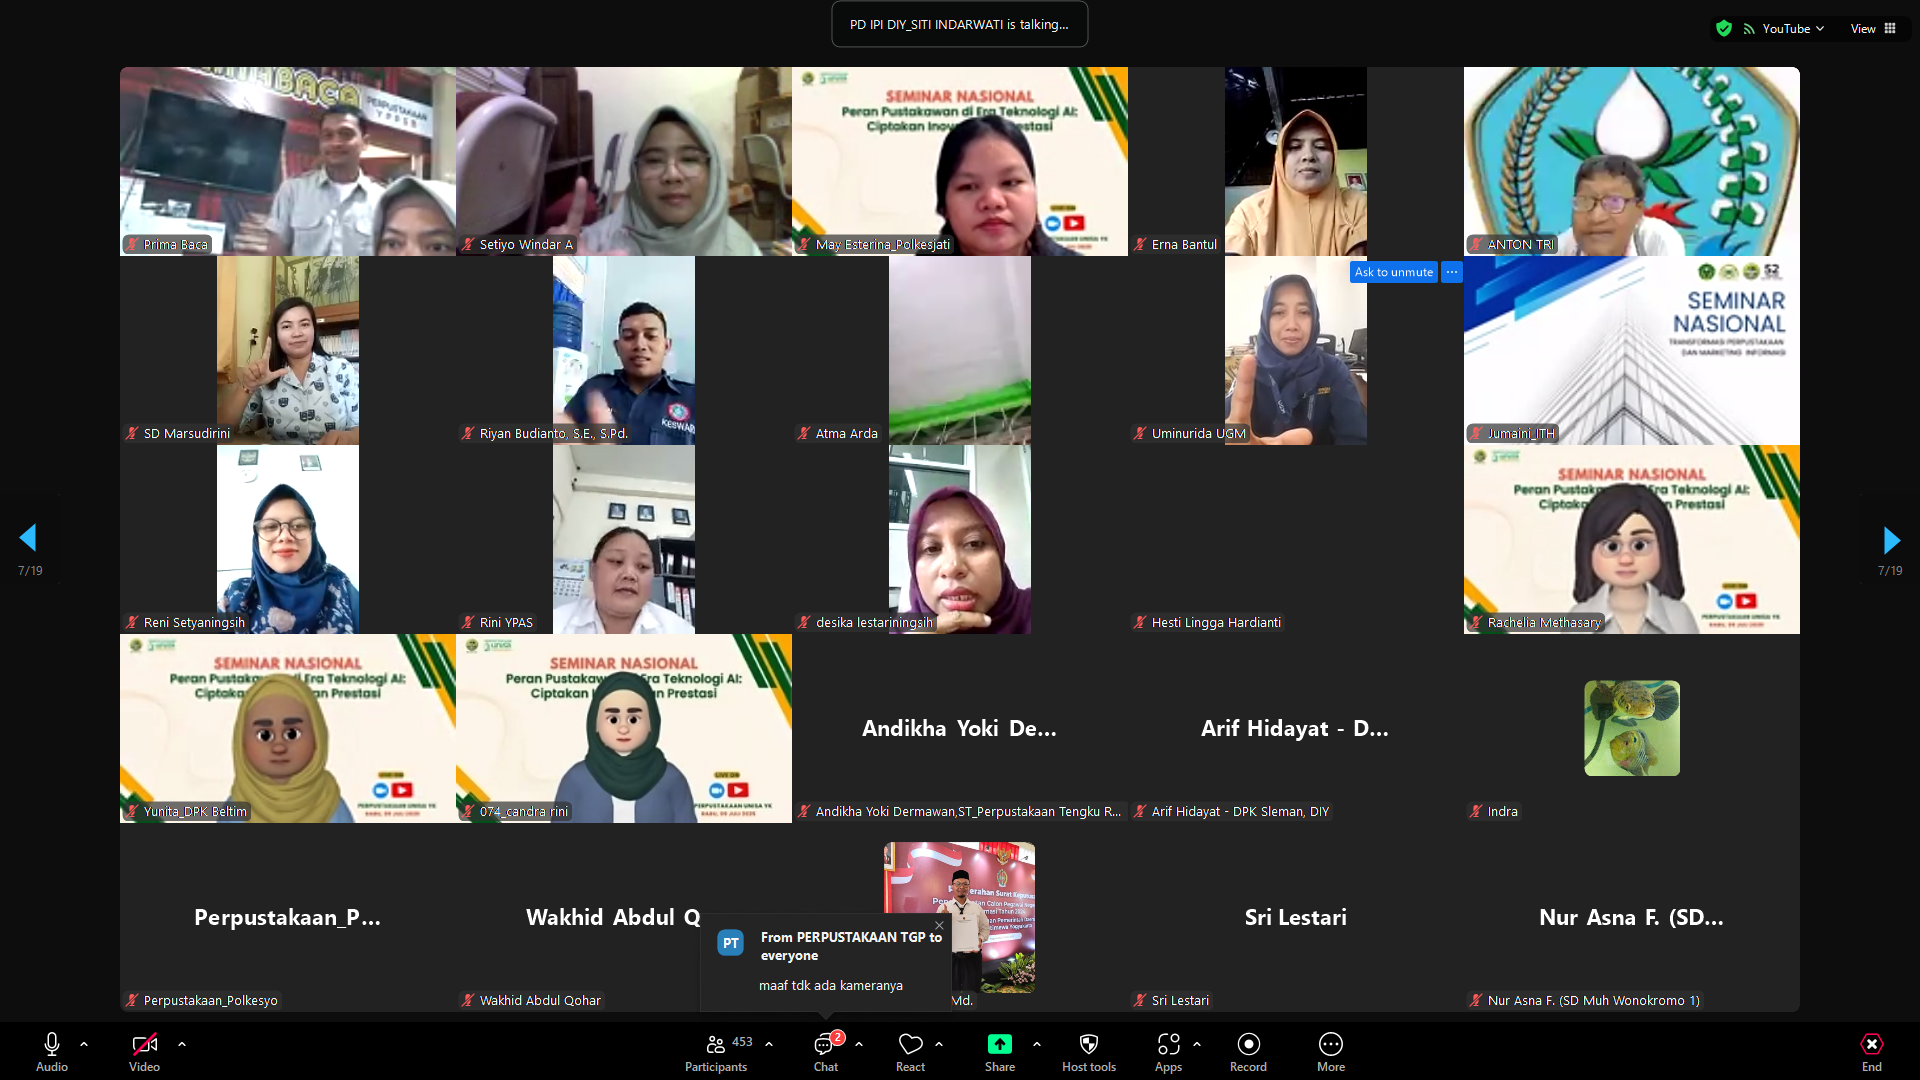Open the Apps menu
The image size is (1920, 1080).
click(1168, 1052)
